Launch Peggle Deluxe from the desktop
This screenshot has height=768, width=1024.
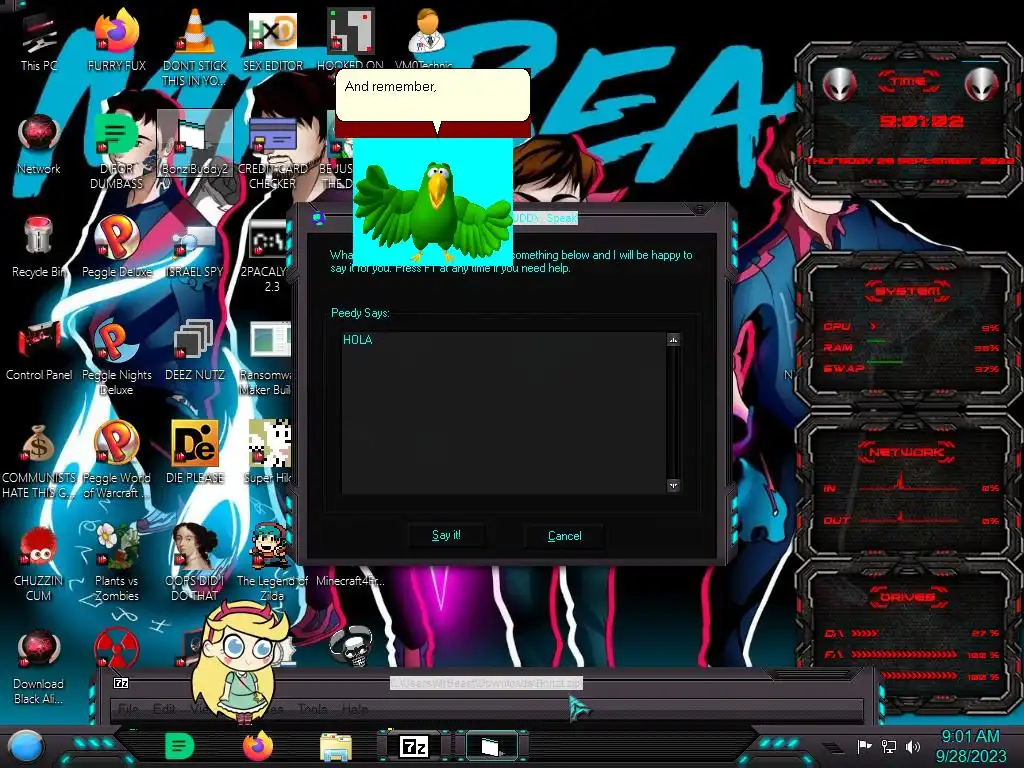click(117, 247)
